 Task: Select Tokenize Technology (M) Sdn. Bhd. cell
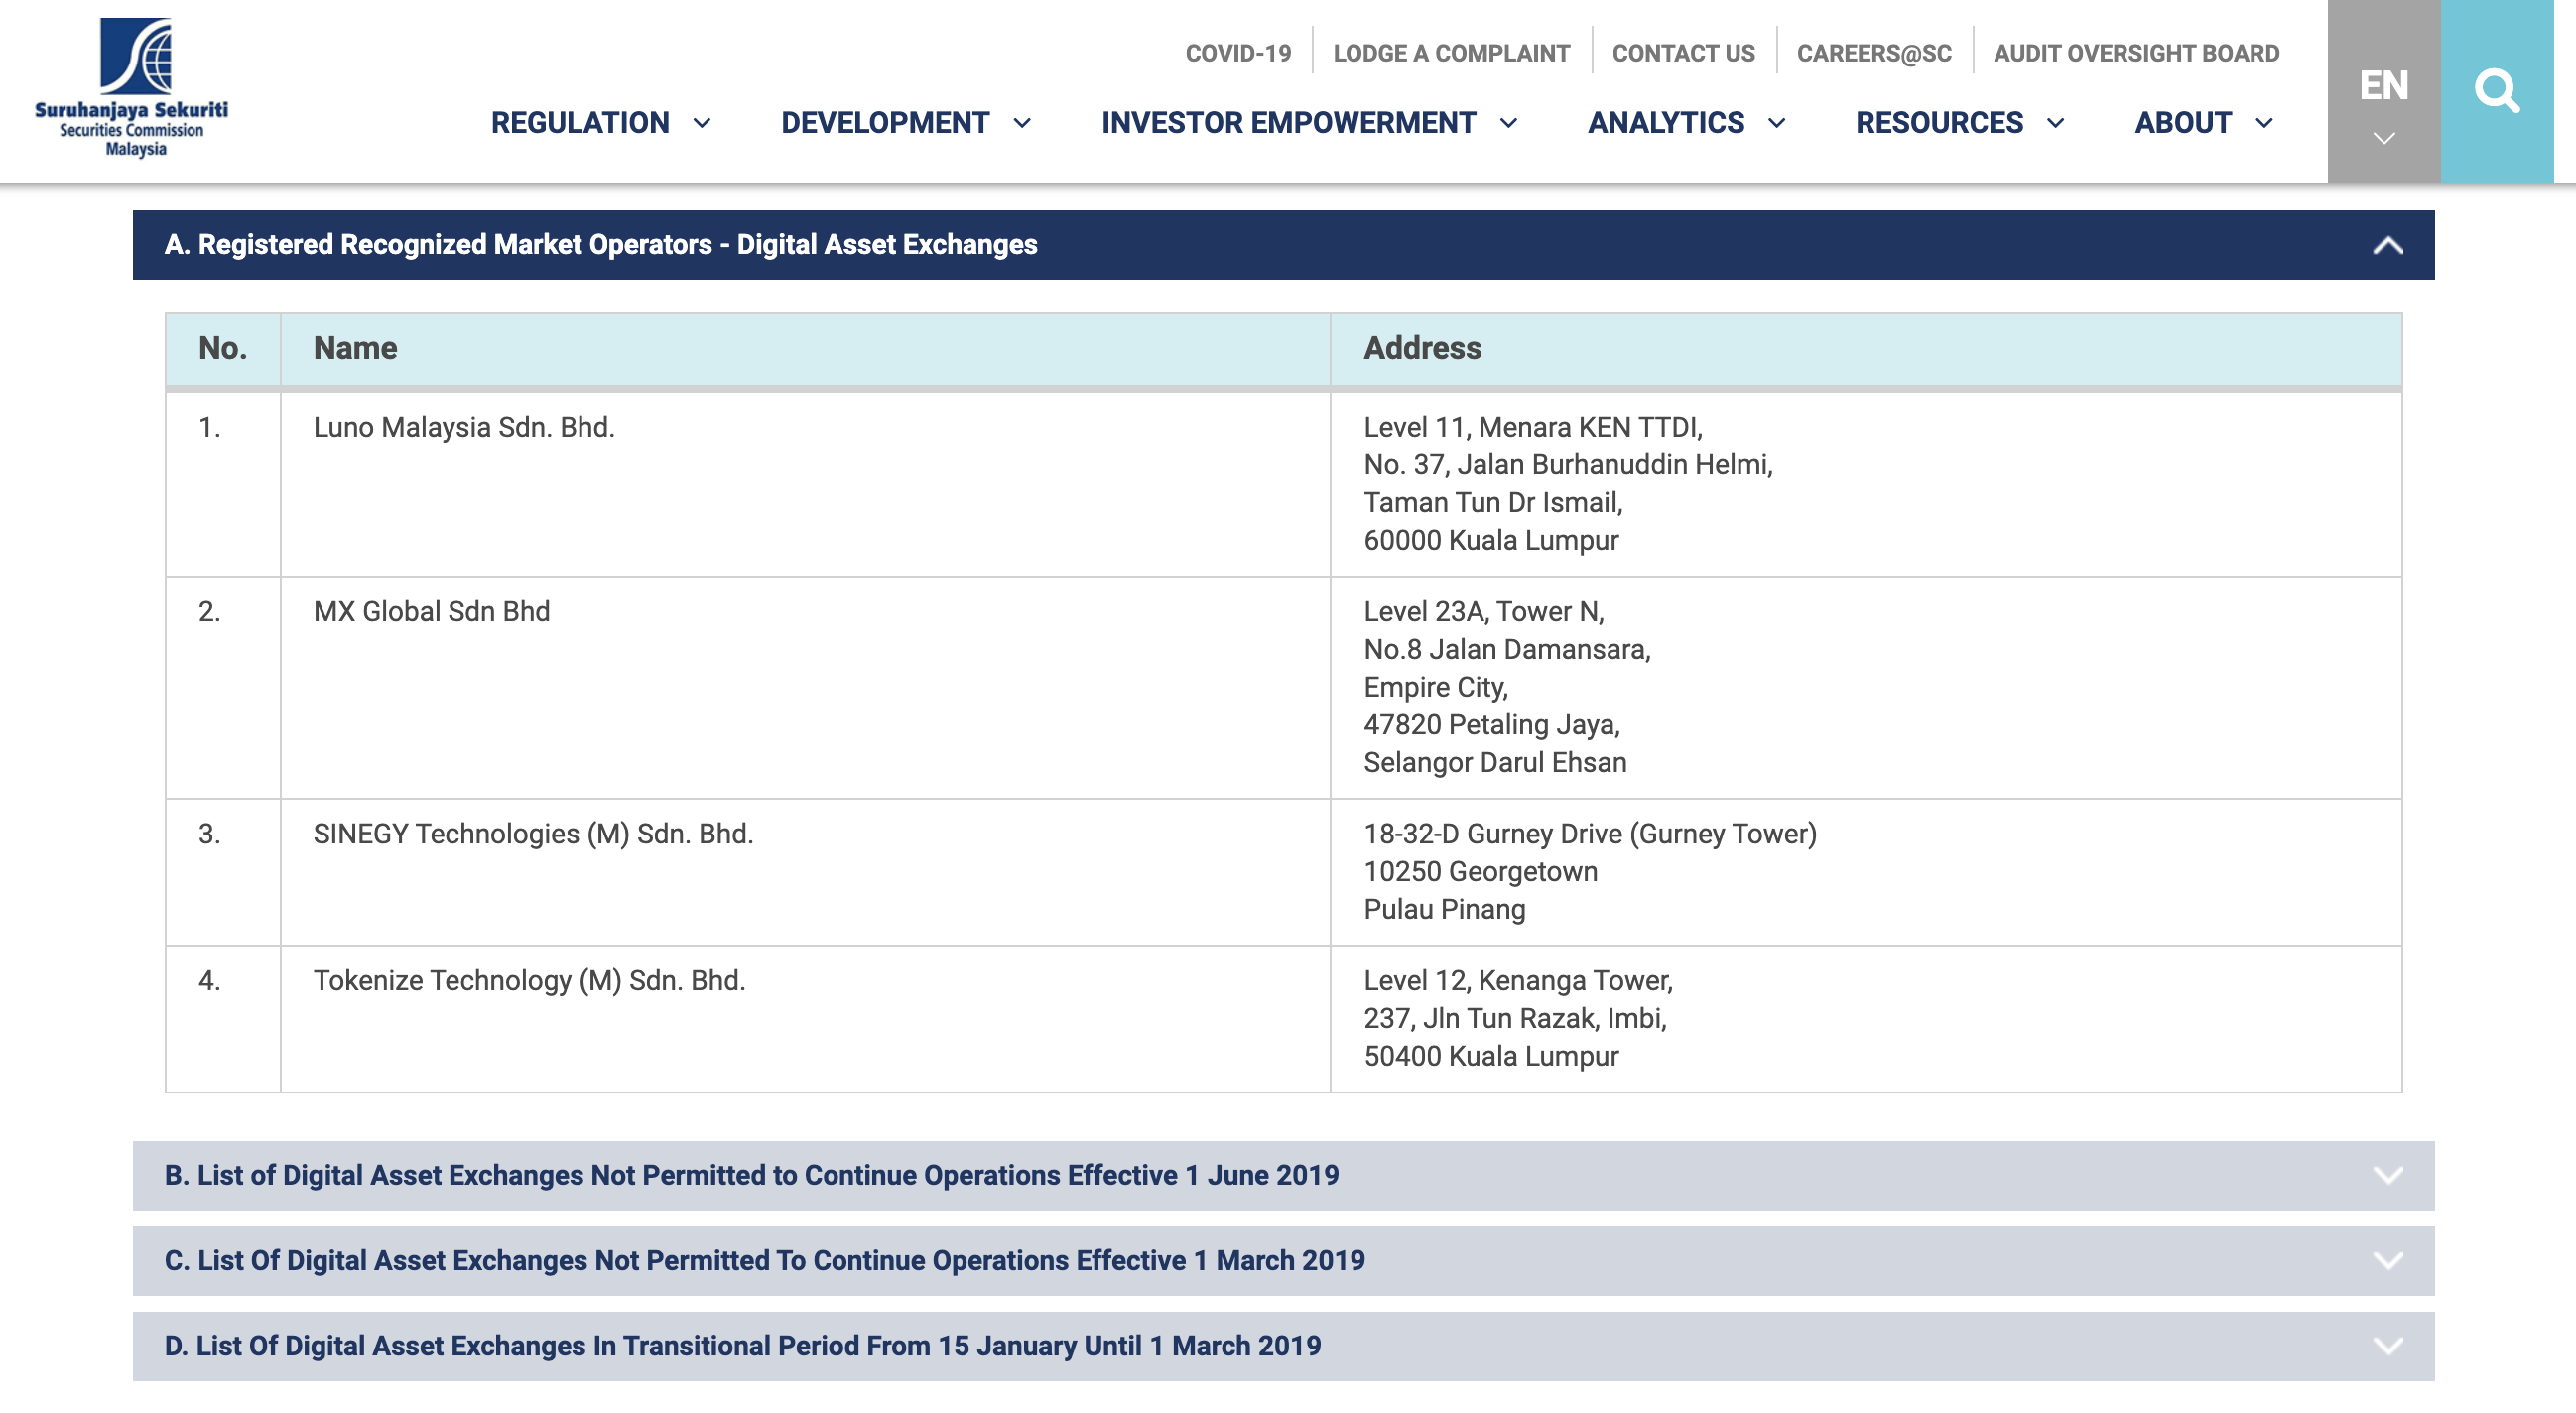point(805,1019)
